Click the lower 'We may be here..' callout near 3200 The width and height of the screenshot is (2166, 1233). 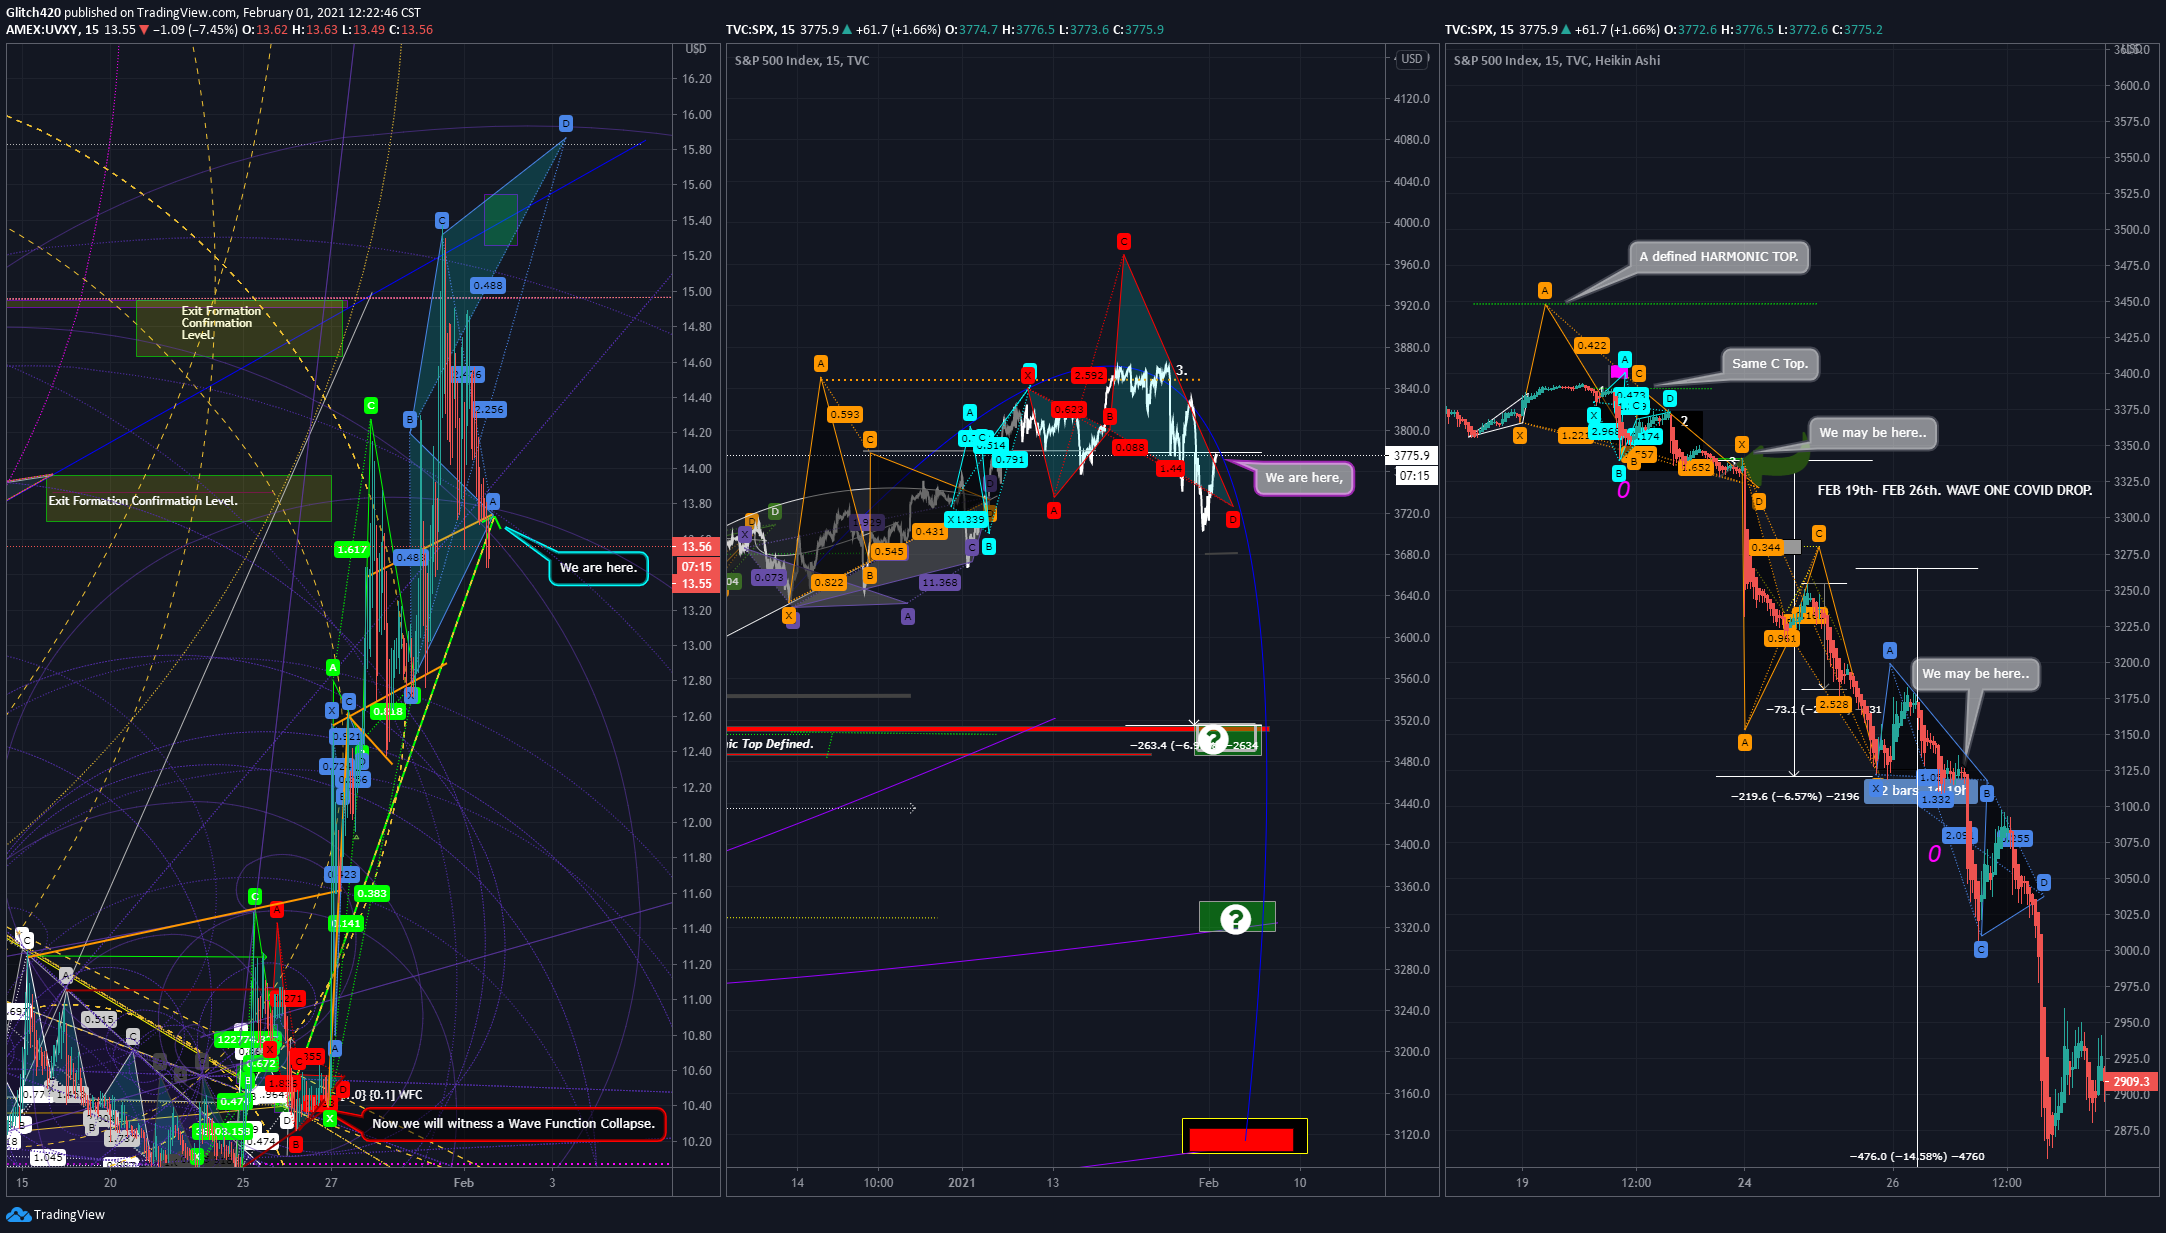click(1976, 674)
